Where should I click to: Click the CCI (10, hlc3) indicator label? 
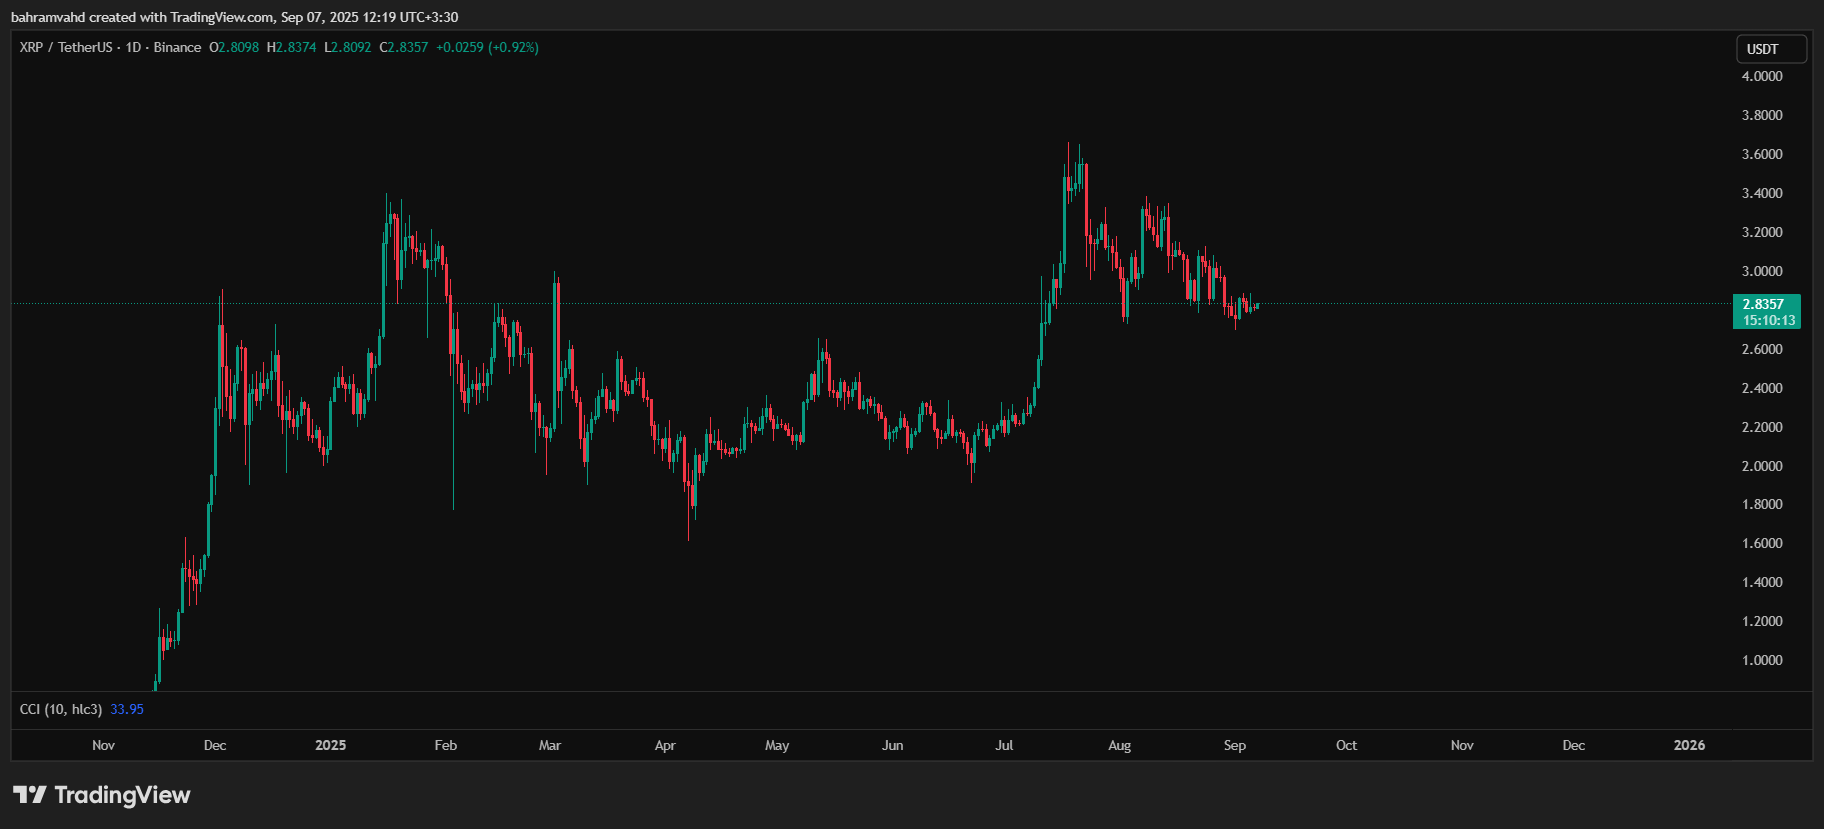[61, 709]
